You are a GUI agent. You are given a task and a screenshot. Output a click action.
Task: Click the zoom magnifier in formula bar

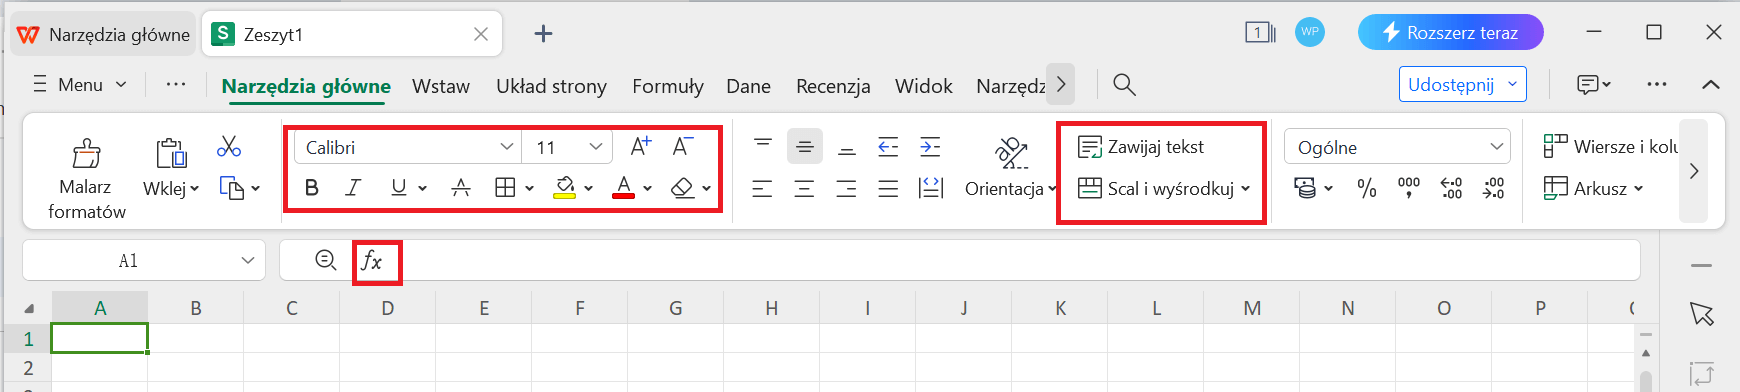coord(326,261)
